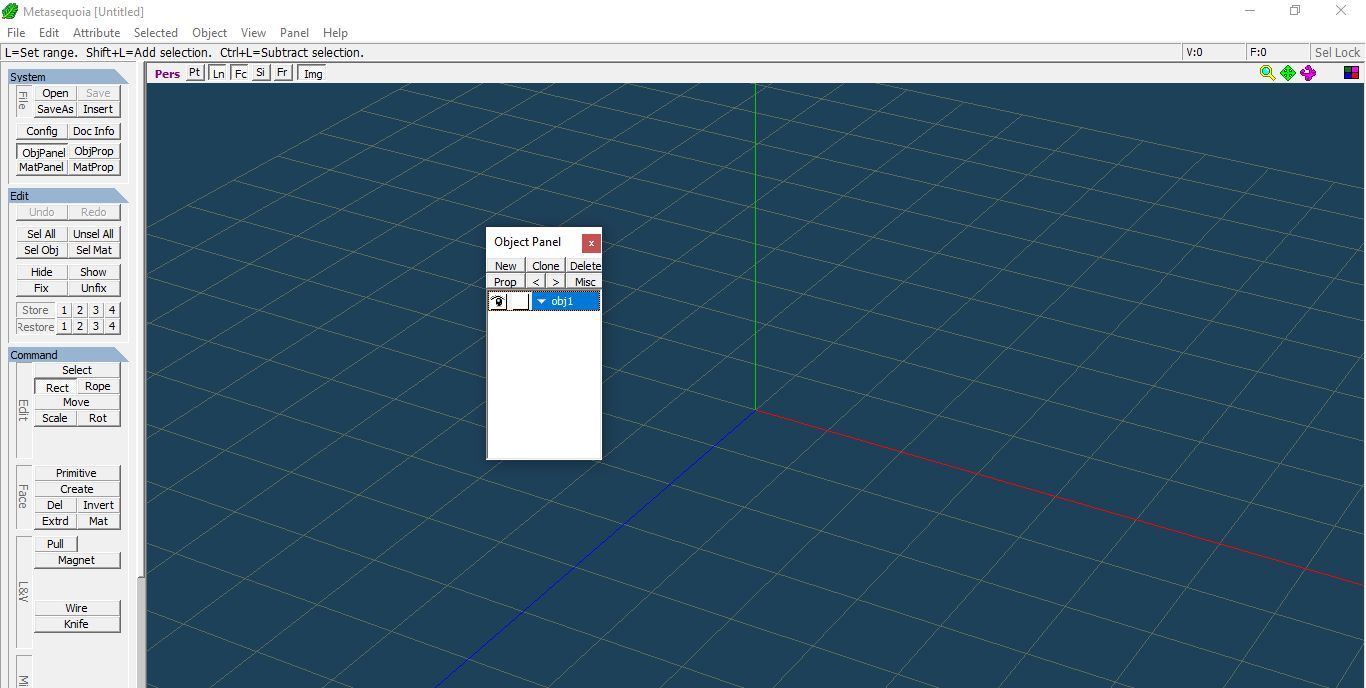
Task: Click the Magnet command button
Action: 77,561
